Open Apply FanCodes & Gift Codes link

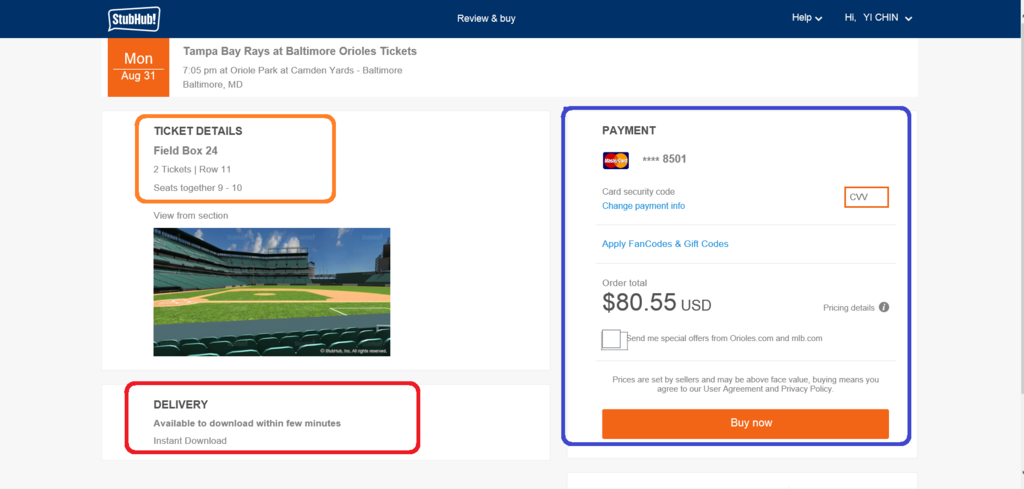[665, 244]
